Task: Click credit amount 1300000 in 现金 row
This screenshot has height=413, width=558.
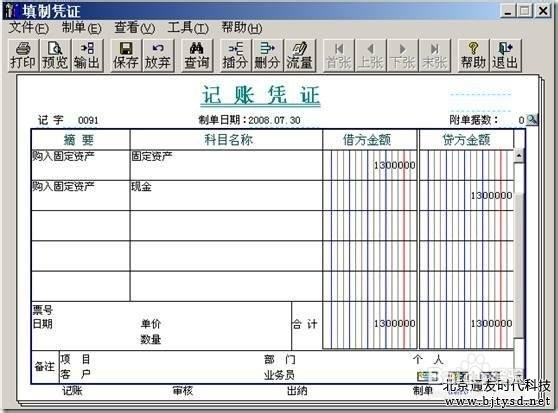Action: 491,196
